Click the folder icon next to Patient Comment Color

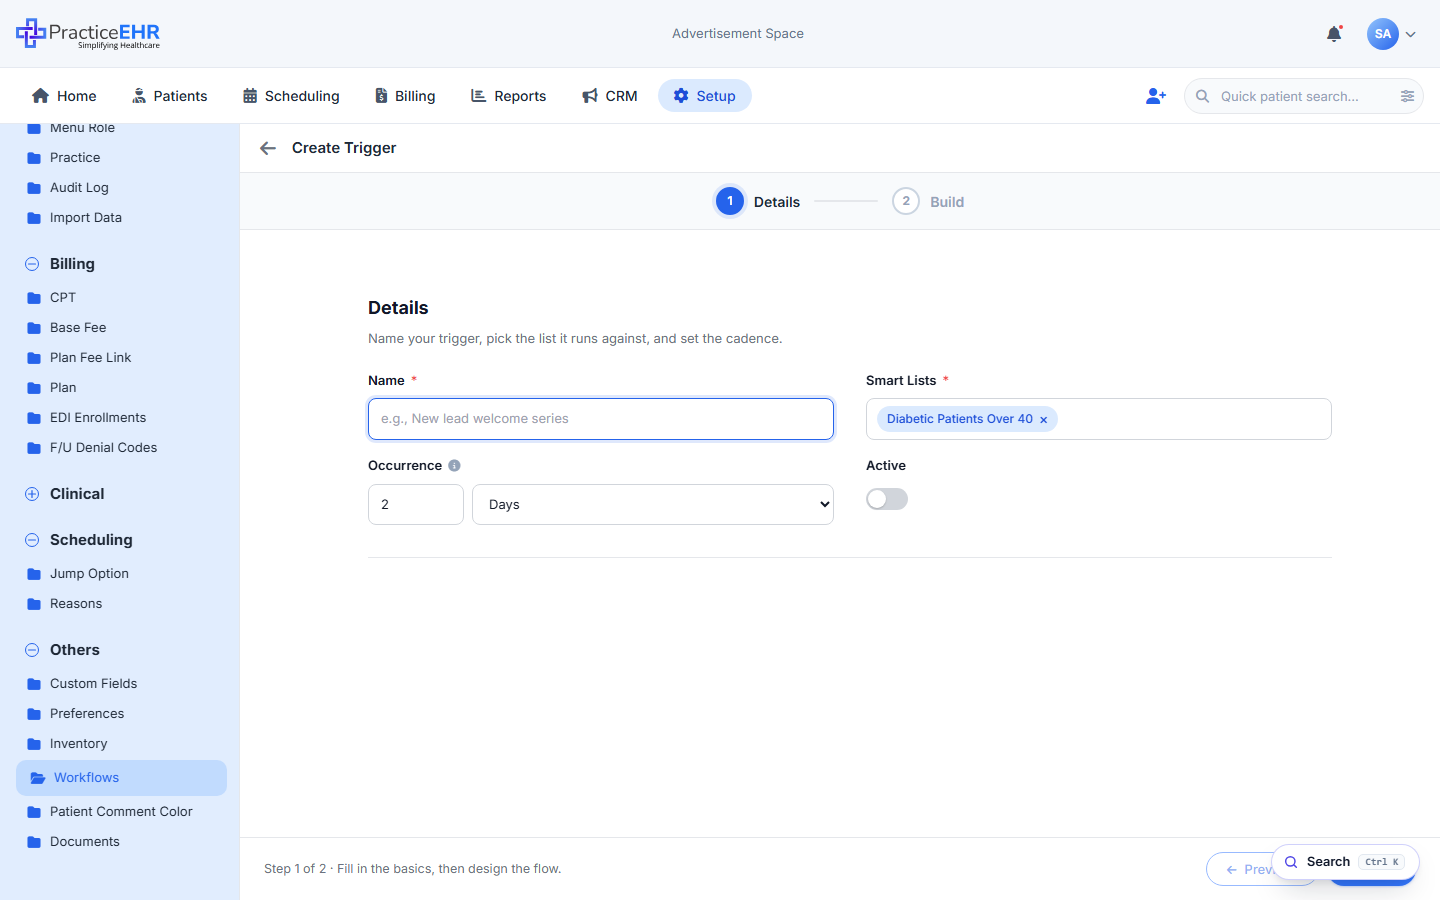point(34,812)
